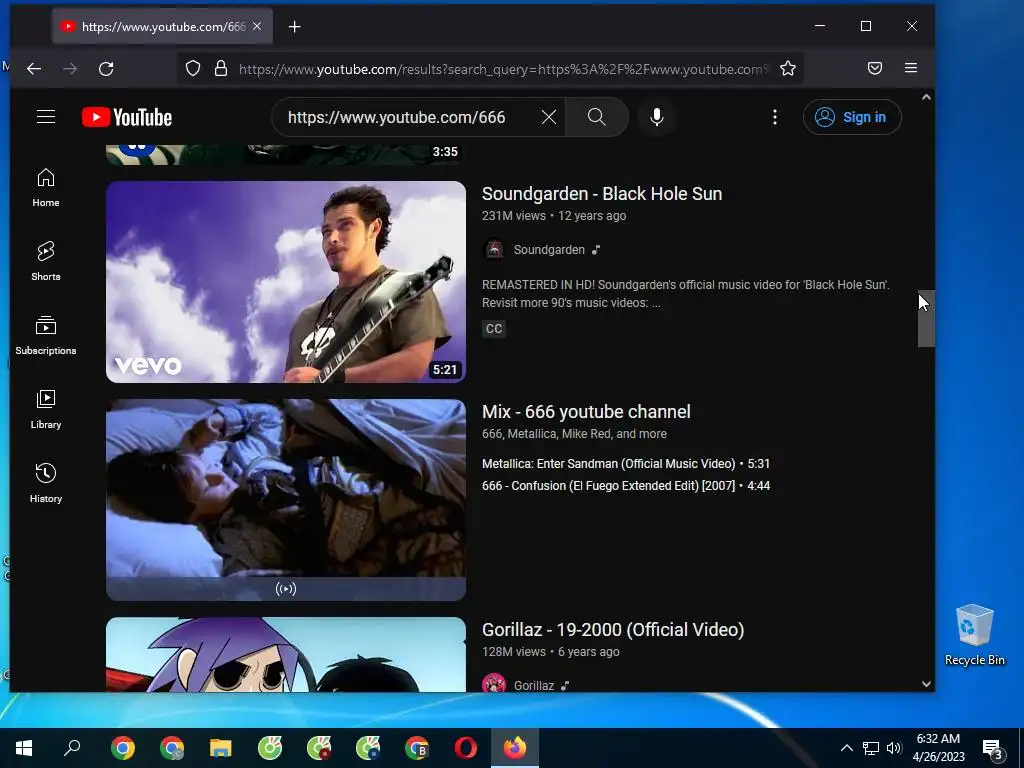
Task: Open the Windows Start menu
Action: coord(24,748)
